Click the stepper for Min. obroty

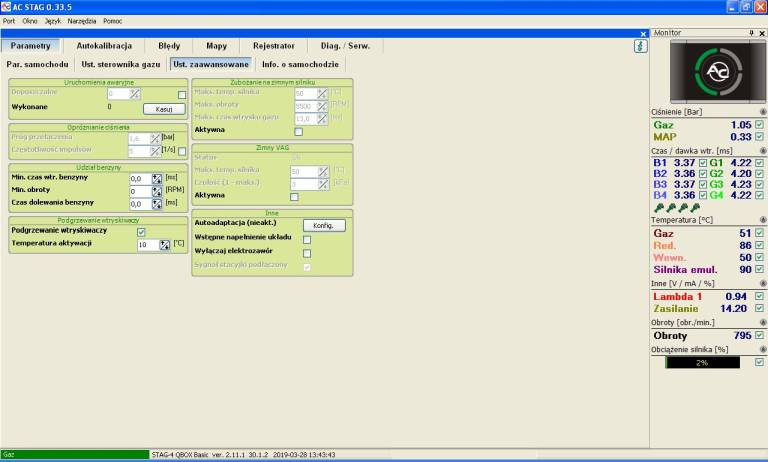tap(157, 192)
